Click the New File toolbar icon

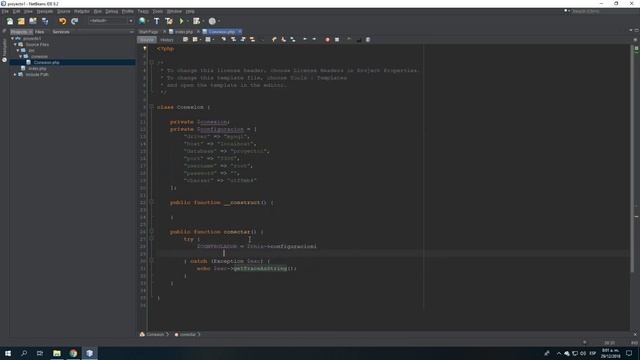point(10,21)
